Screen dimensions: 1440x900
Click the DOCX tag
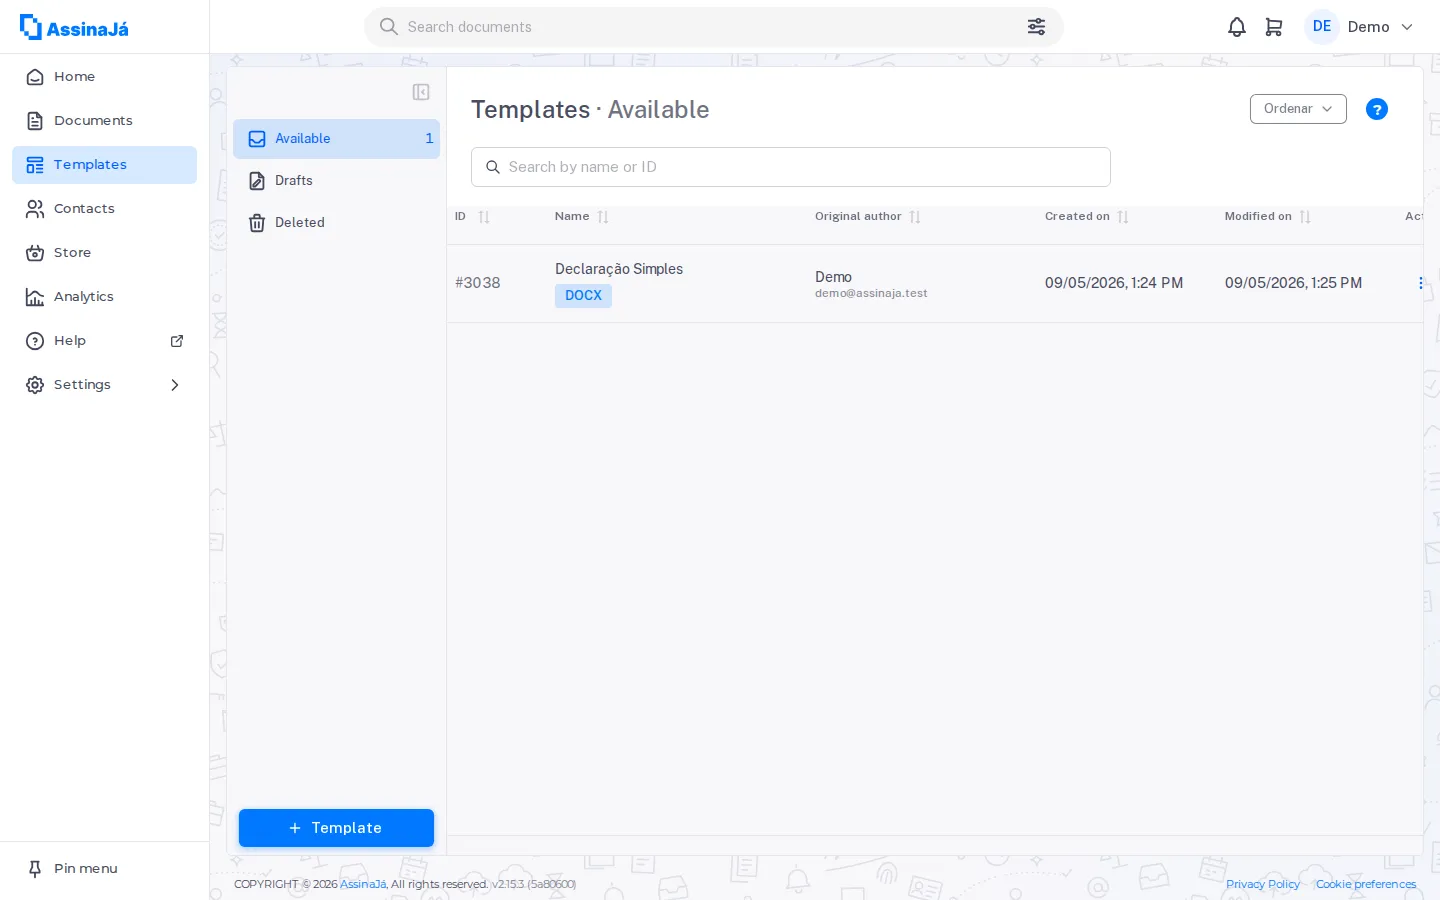583,296
